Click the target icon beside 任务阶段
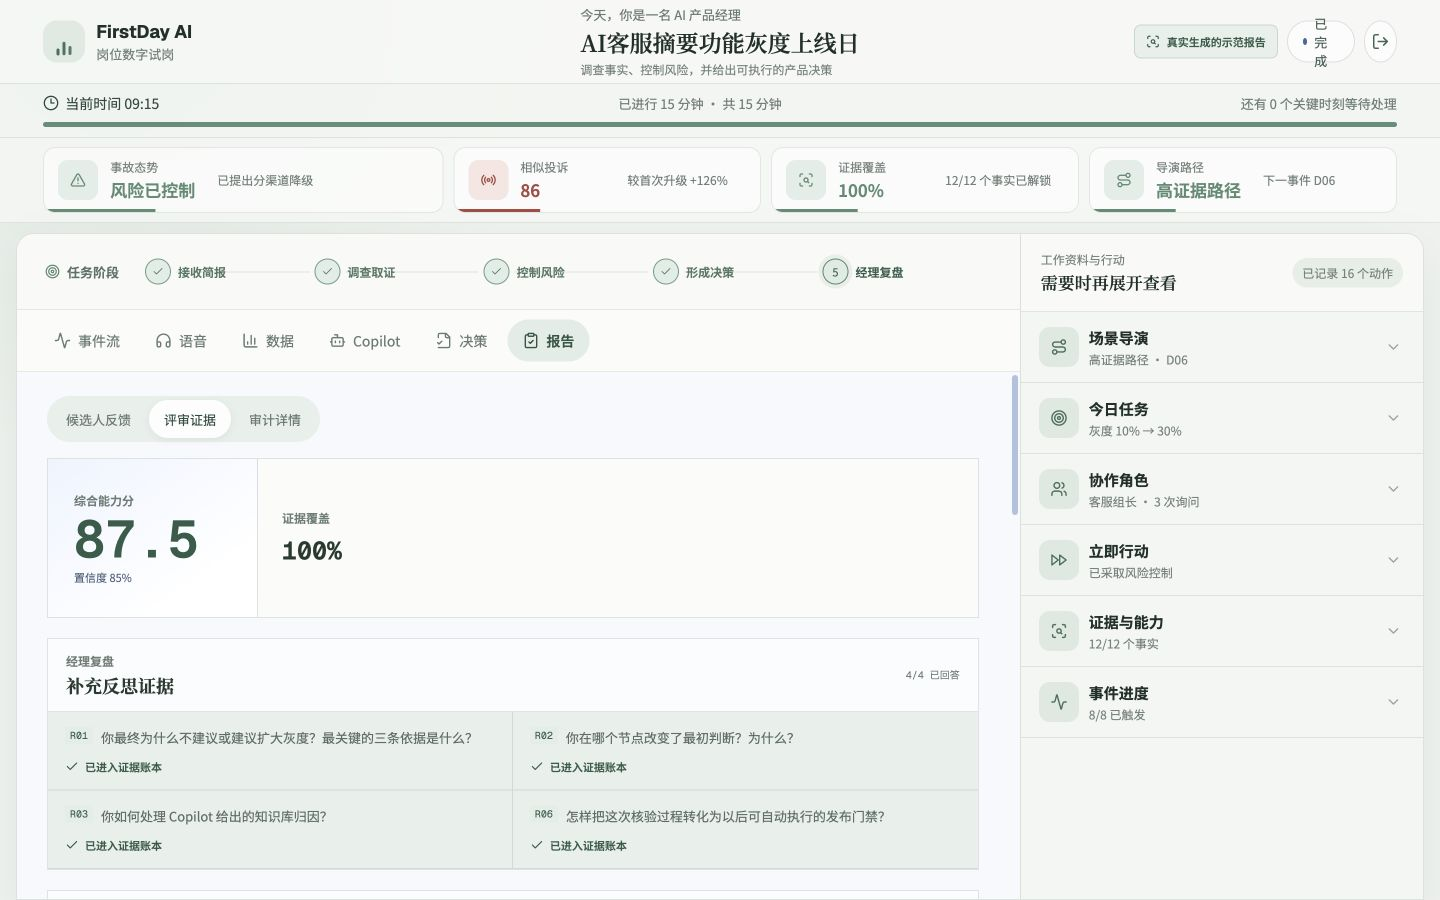The width and height of the screenshot is (1440, 900). [x=52, y=272]
